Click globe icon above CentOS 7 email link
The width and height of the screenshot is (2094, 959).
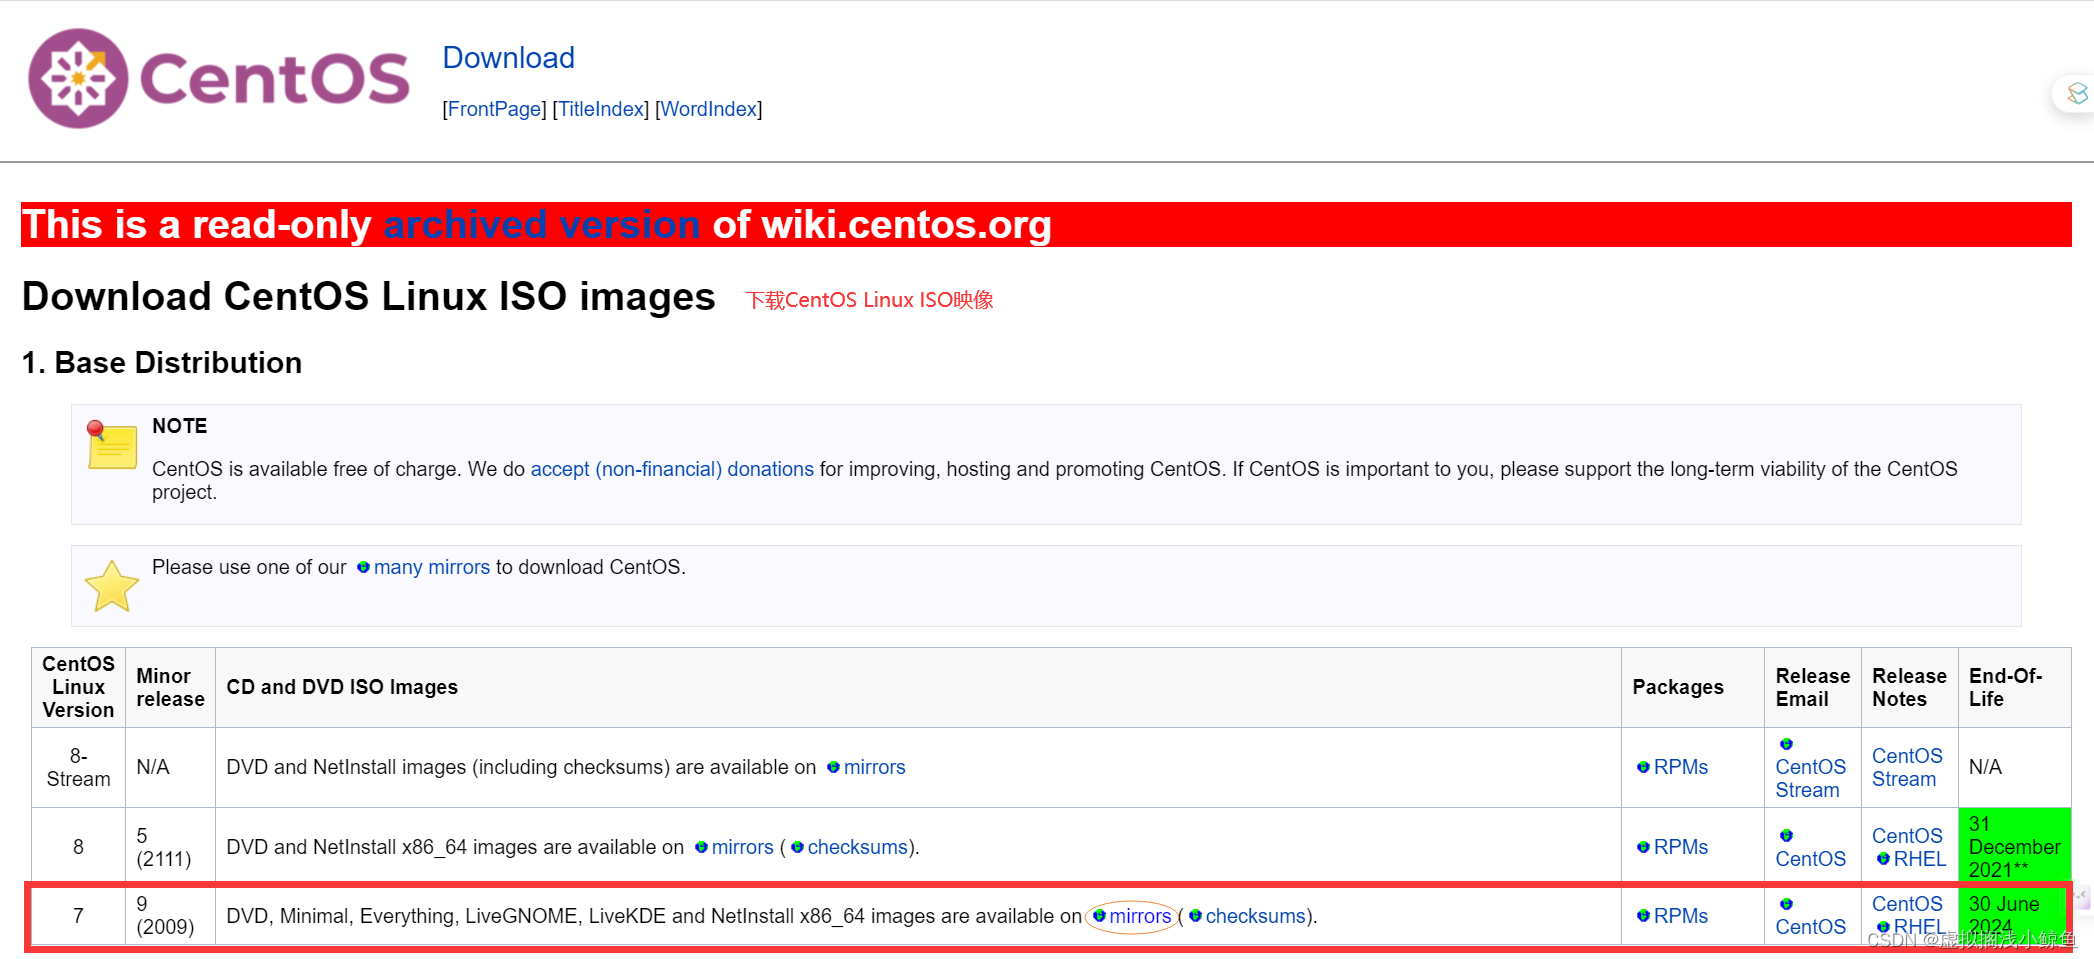pos(1786,904)
